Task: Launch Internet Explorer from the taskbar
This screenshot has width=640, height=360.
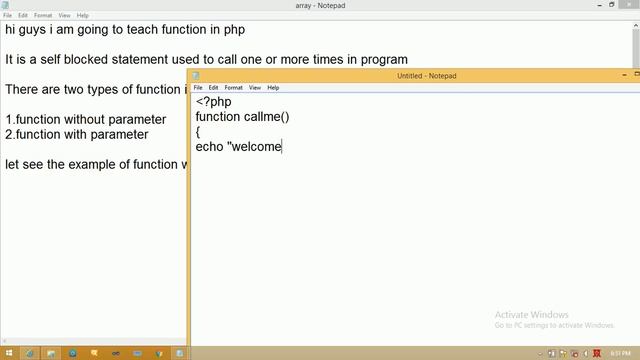Action: tap(30, 353)
